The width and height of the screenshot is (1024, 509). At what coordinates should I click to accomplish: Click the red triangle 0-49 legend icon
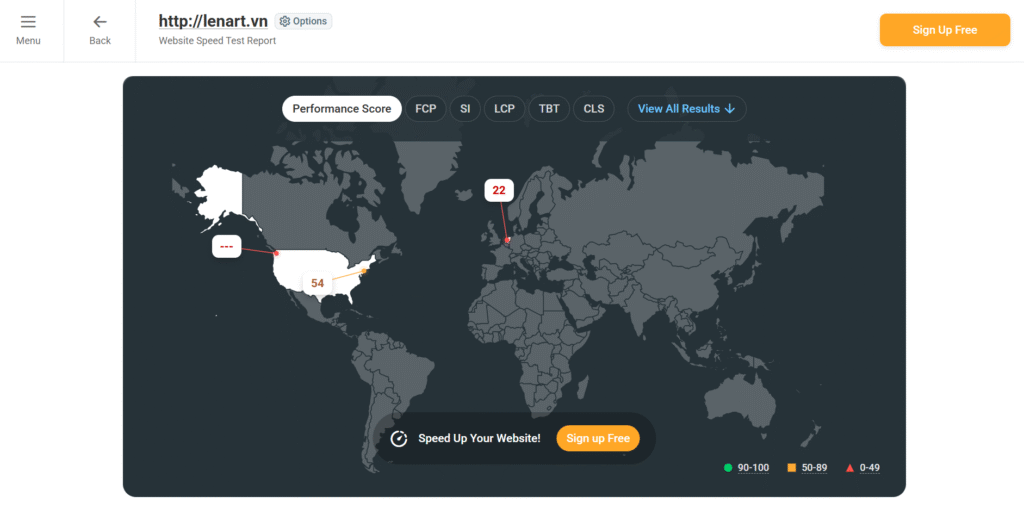coord(850,468)
